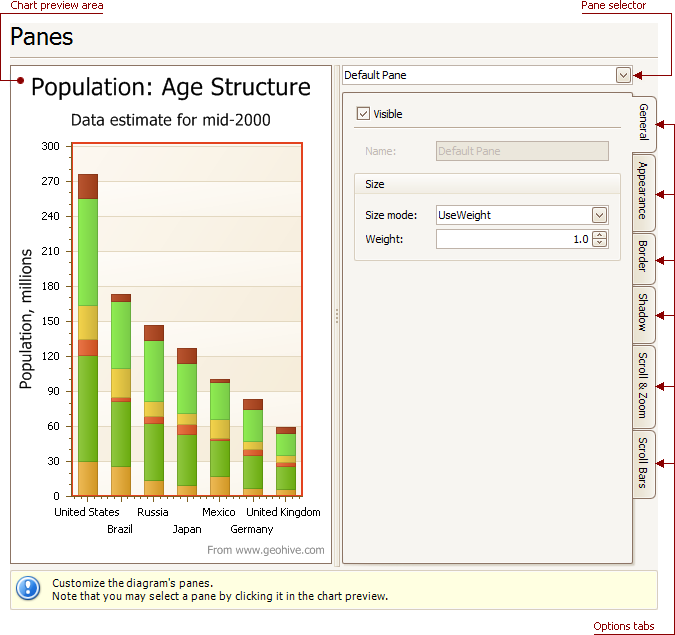Click the blue information icon
The height and width of the screenshot is (635, 675).
coord(30,589)
